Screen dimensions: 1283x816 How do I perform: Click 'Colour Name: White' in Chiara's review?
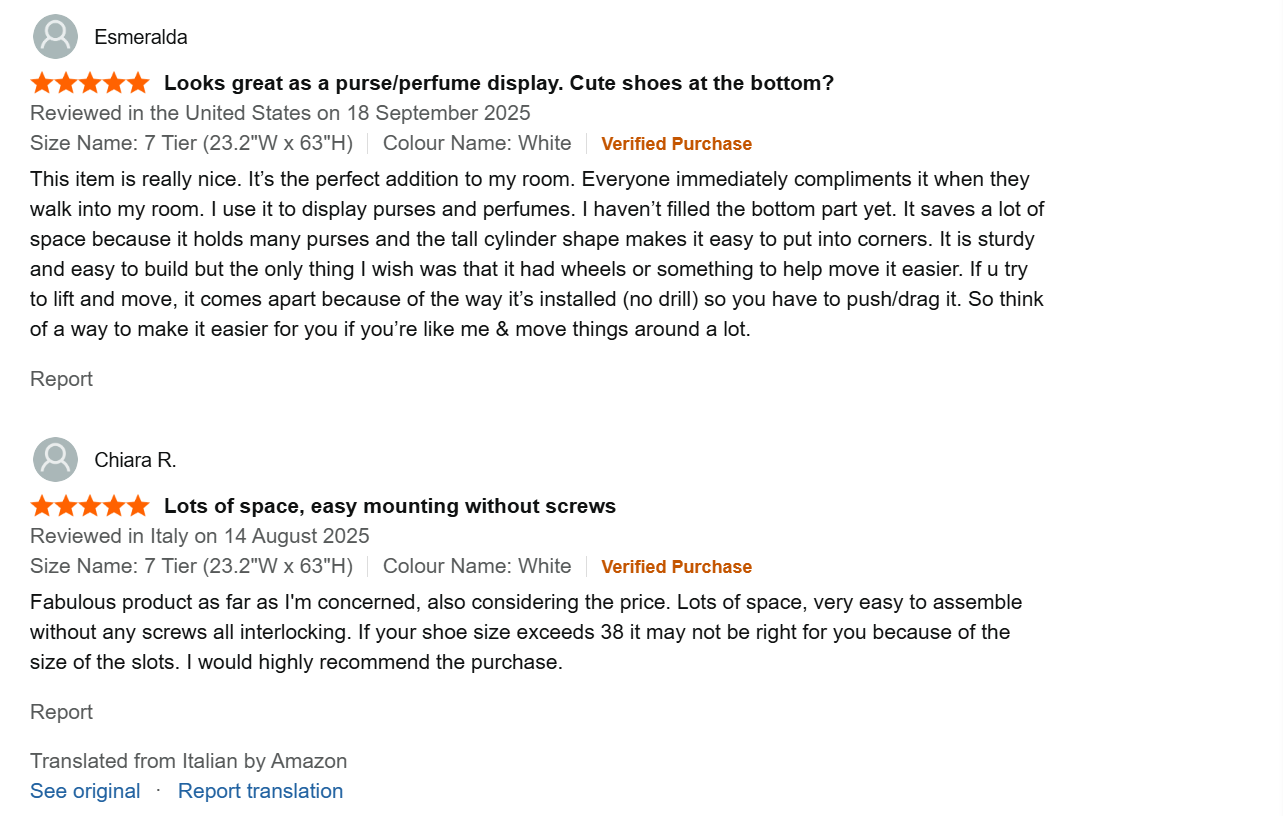point(477,566)
